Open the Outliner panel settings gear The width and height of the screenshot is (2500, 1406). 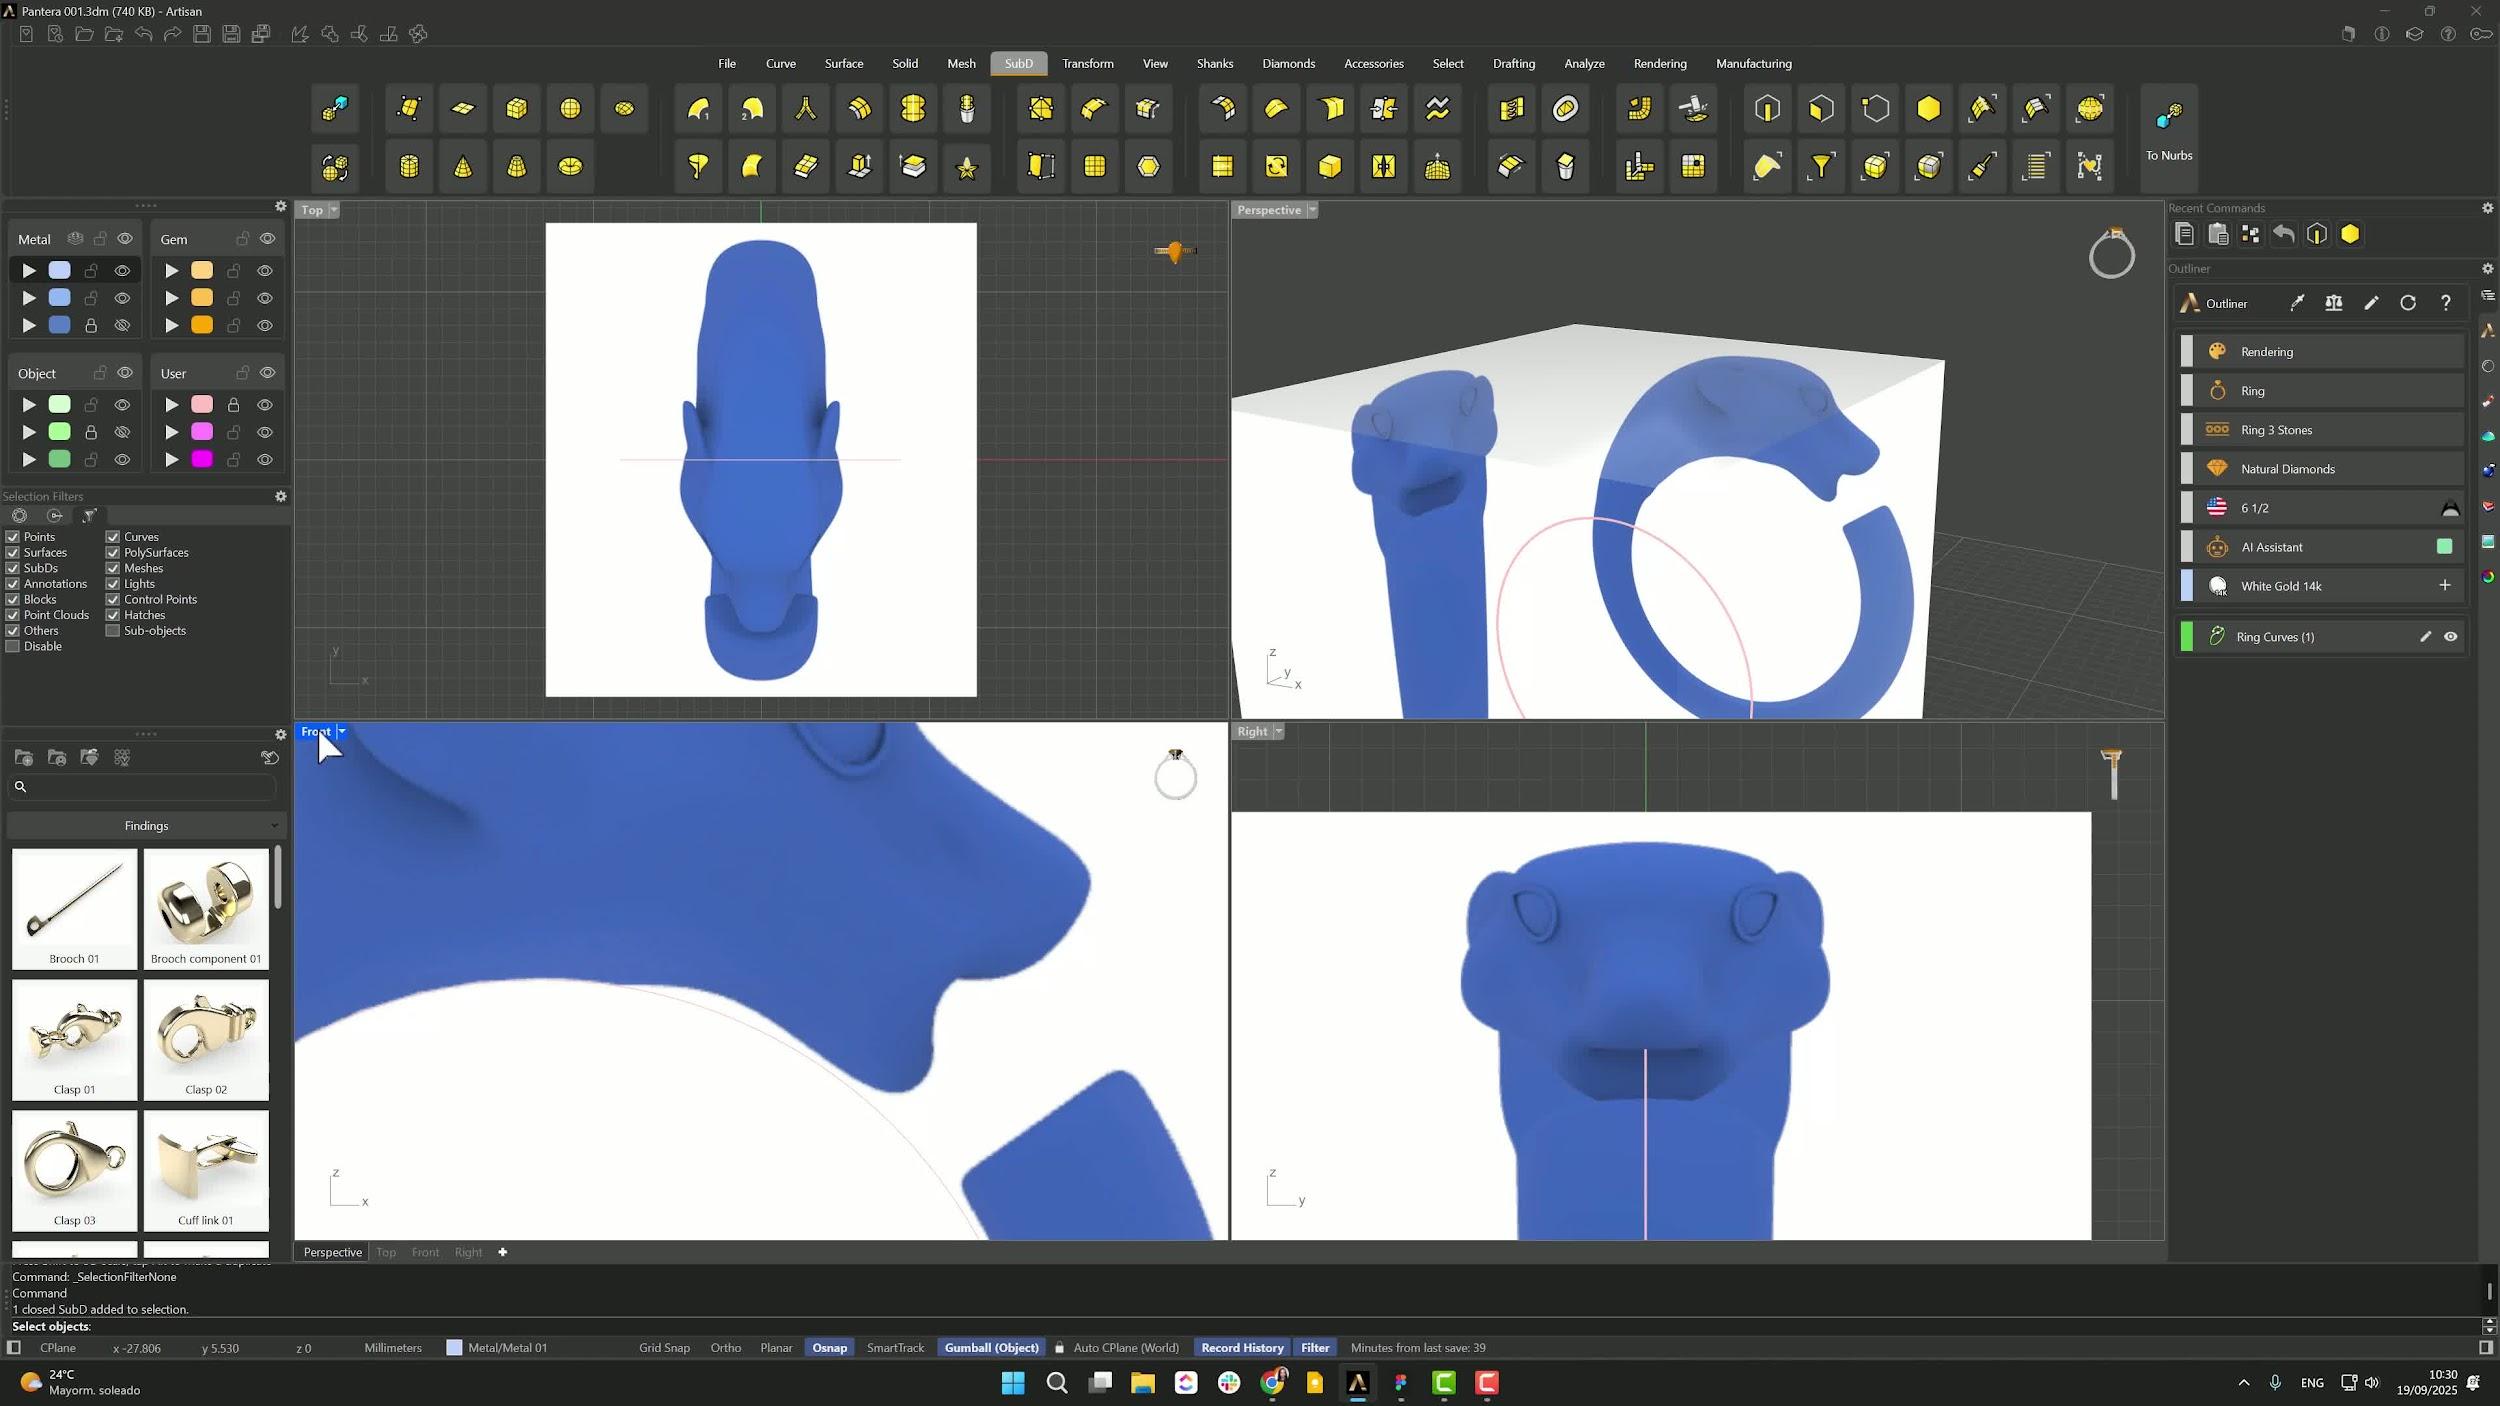(2487, 269)
